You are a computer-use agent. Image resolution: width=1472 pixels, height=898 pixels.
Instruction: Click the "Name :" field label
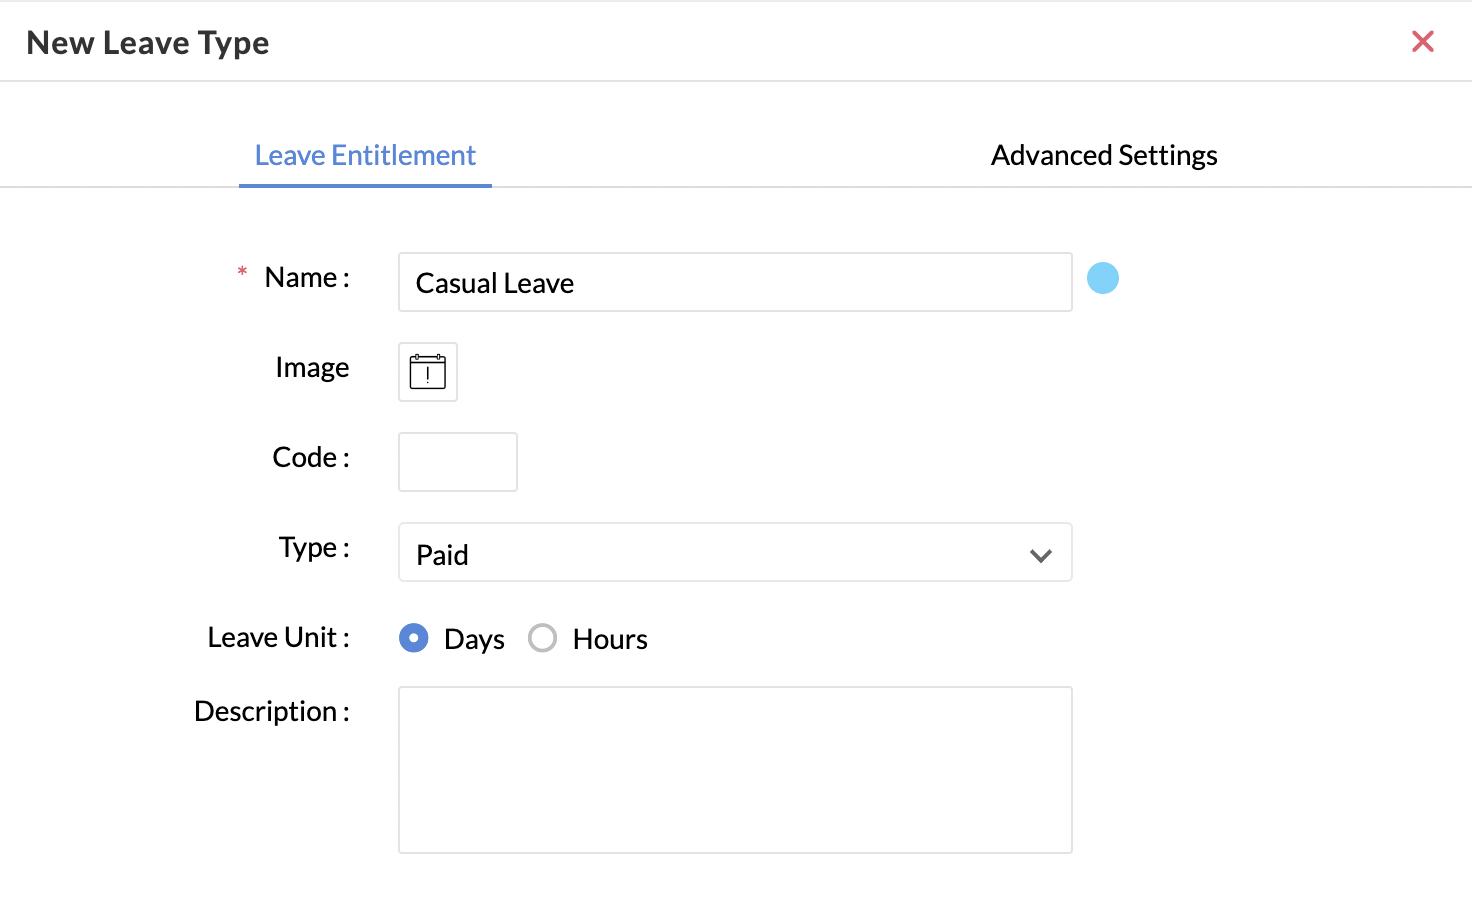coord(306,278)
